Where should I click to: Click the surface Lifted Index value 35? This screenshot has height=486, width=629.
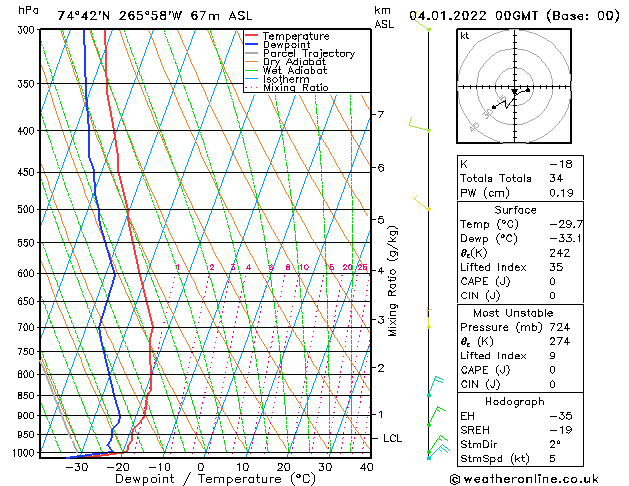tap(556, 267)
